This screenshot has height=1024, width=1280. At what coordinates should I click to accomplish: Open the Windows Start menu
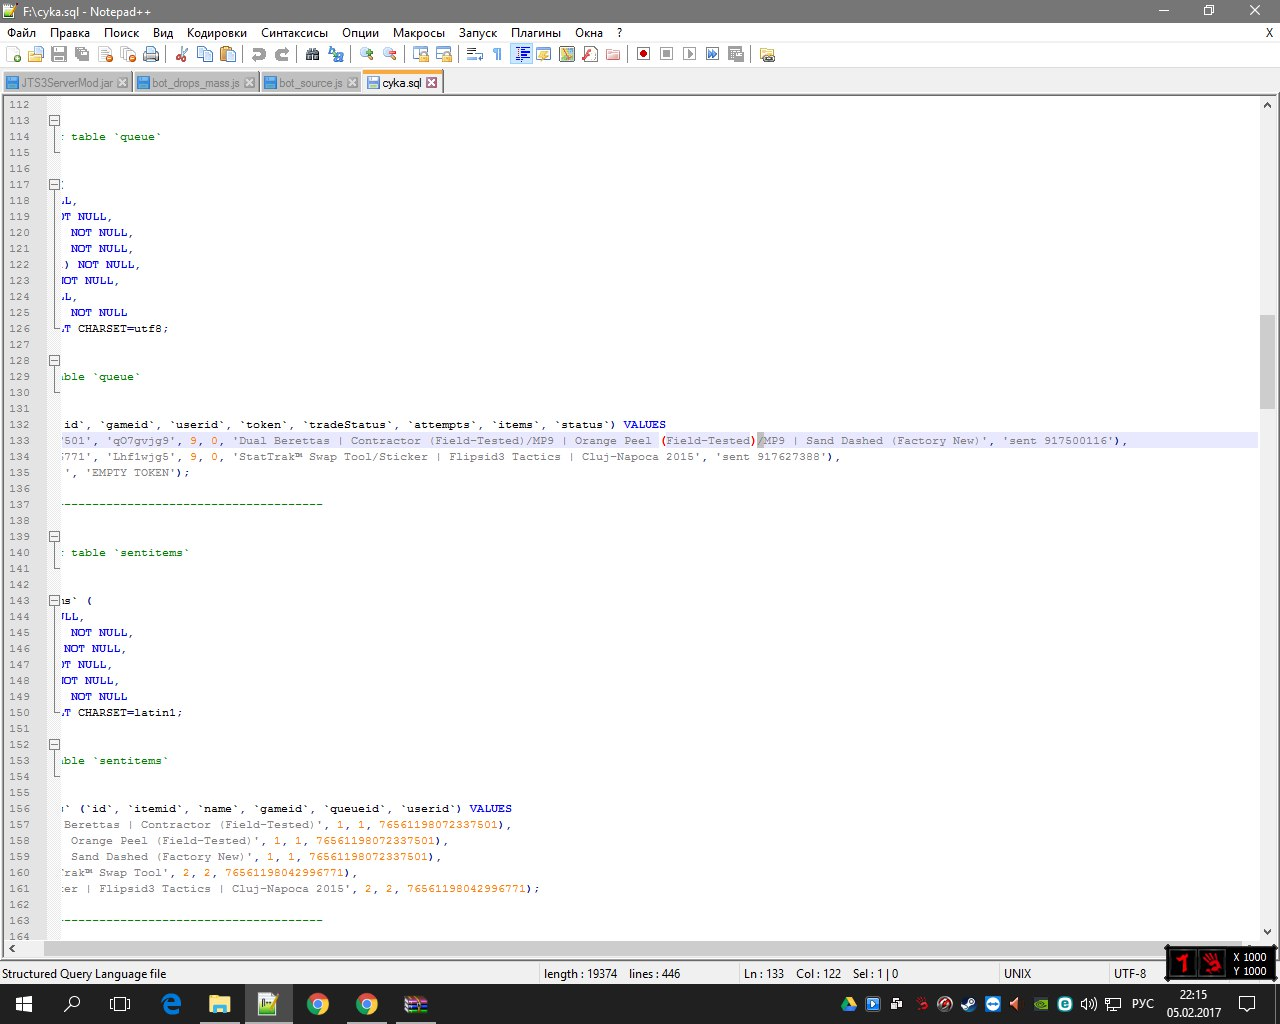tap(24, 1004)
